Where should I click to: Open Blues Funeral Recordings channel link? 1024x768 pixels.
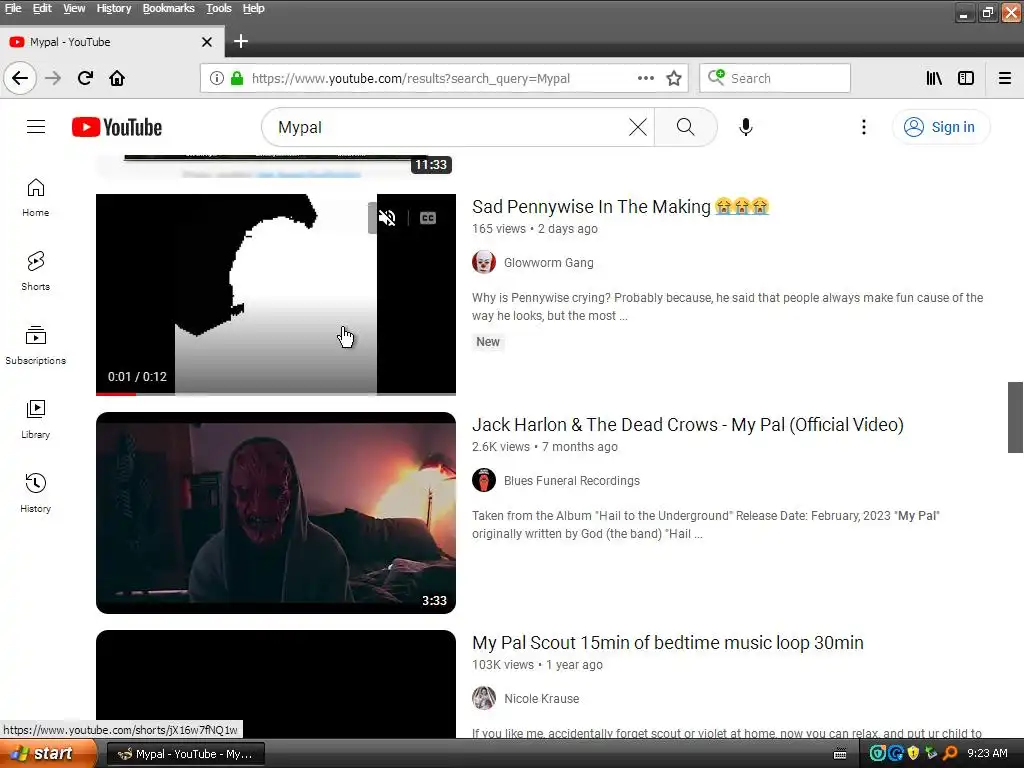pos(571,481)
